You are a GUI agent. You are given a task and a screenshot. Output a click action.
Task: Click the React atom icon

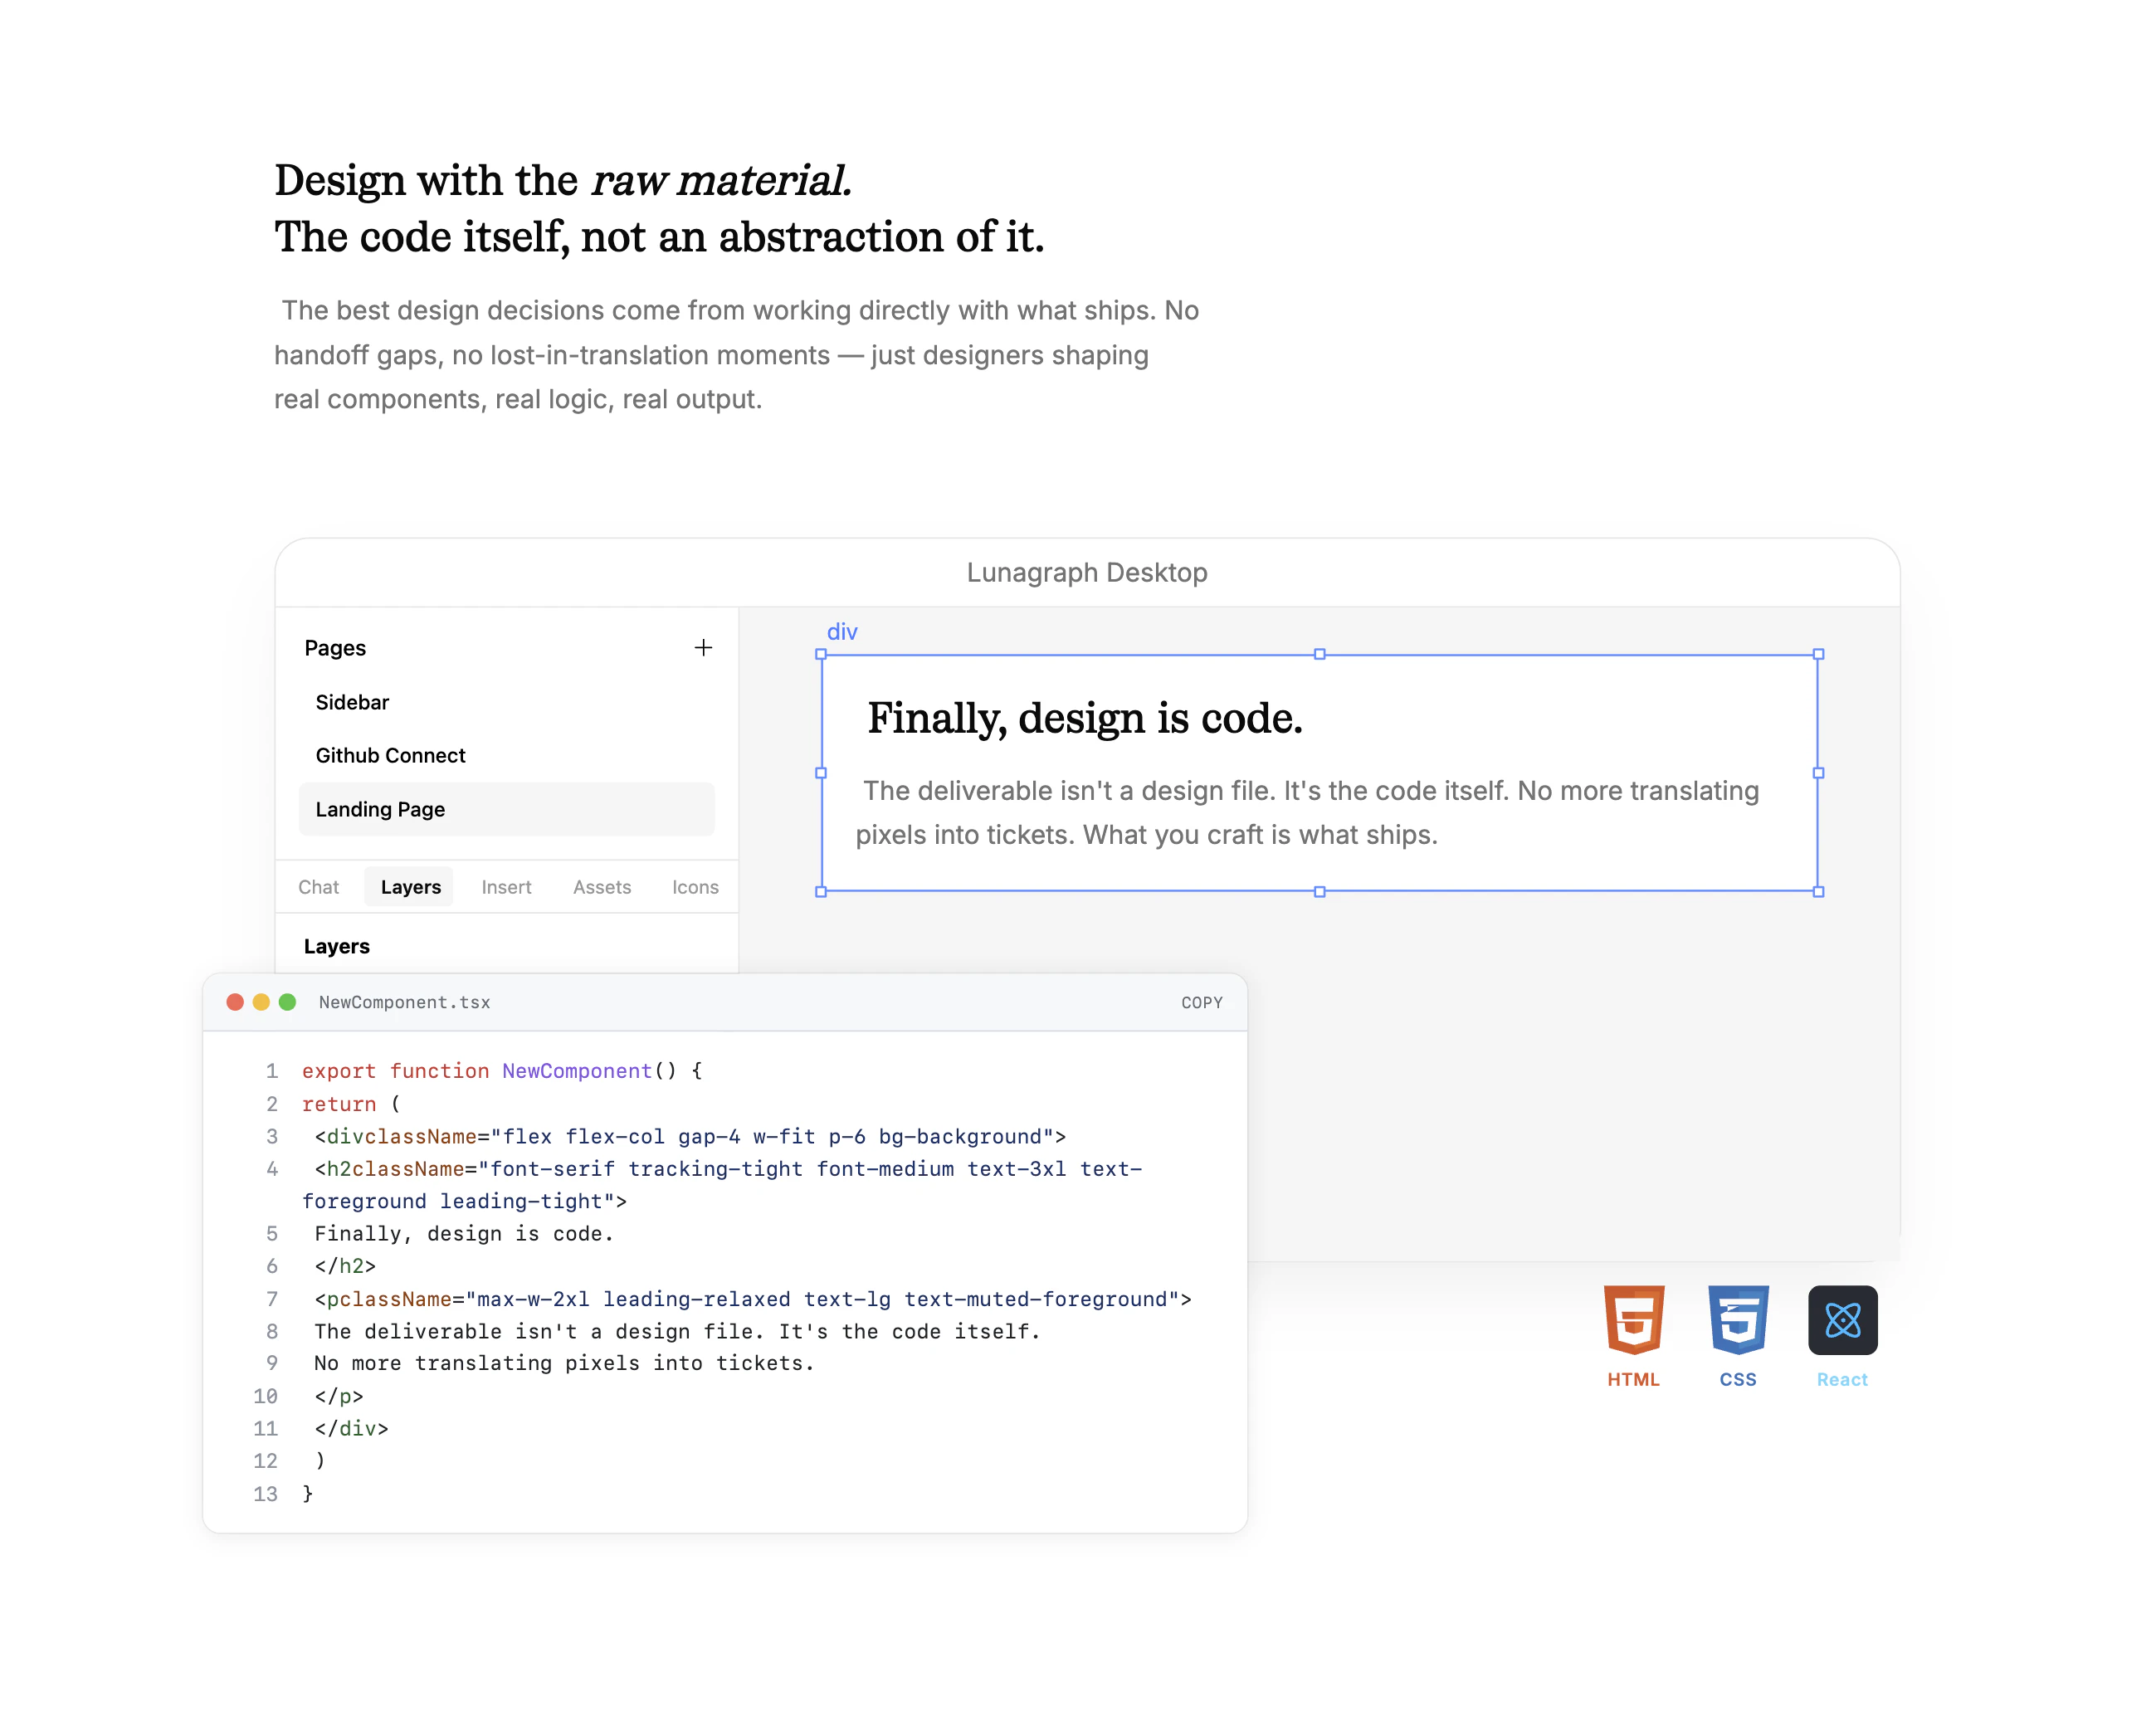[x=1842, y=1320]
